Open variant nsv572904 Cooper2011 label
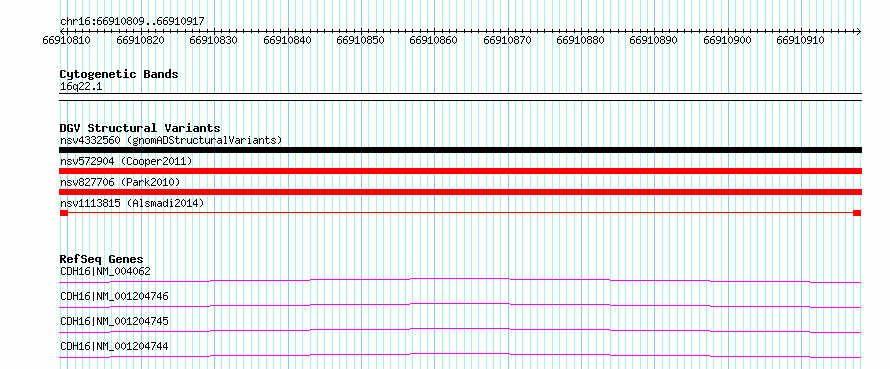The height and width of the screenshot is (369, 890). (126, 161)
